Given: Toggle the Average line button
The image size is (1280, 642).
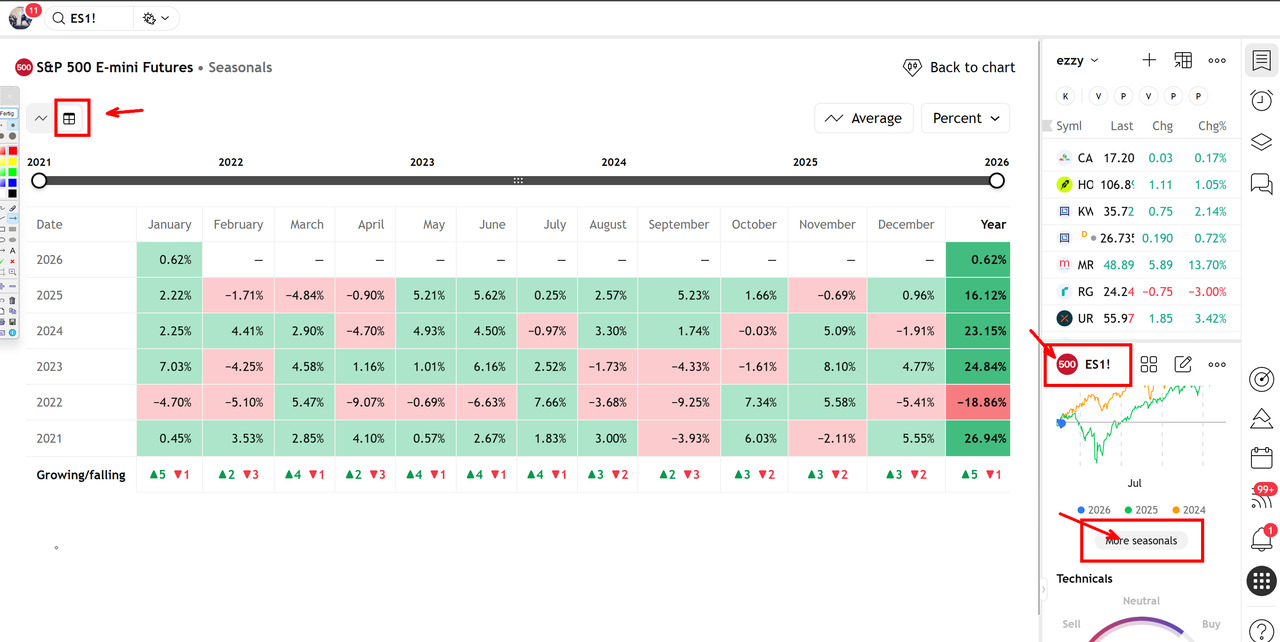Looking at the screenshot, I should tap(863, 118).
